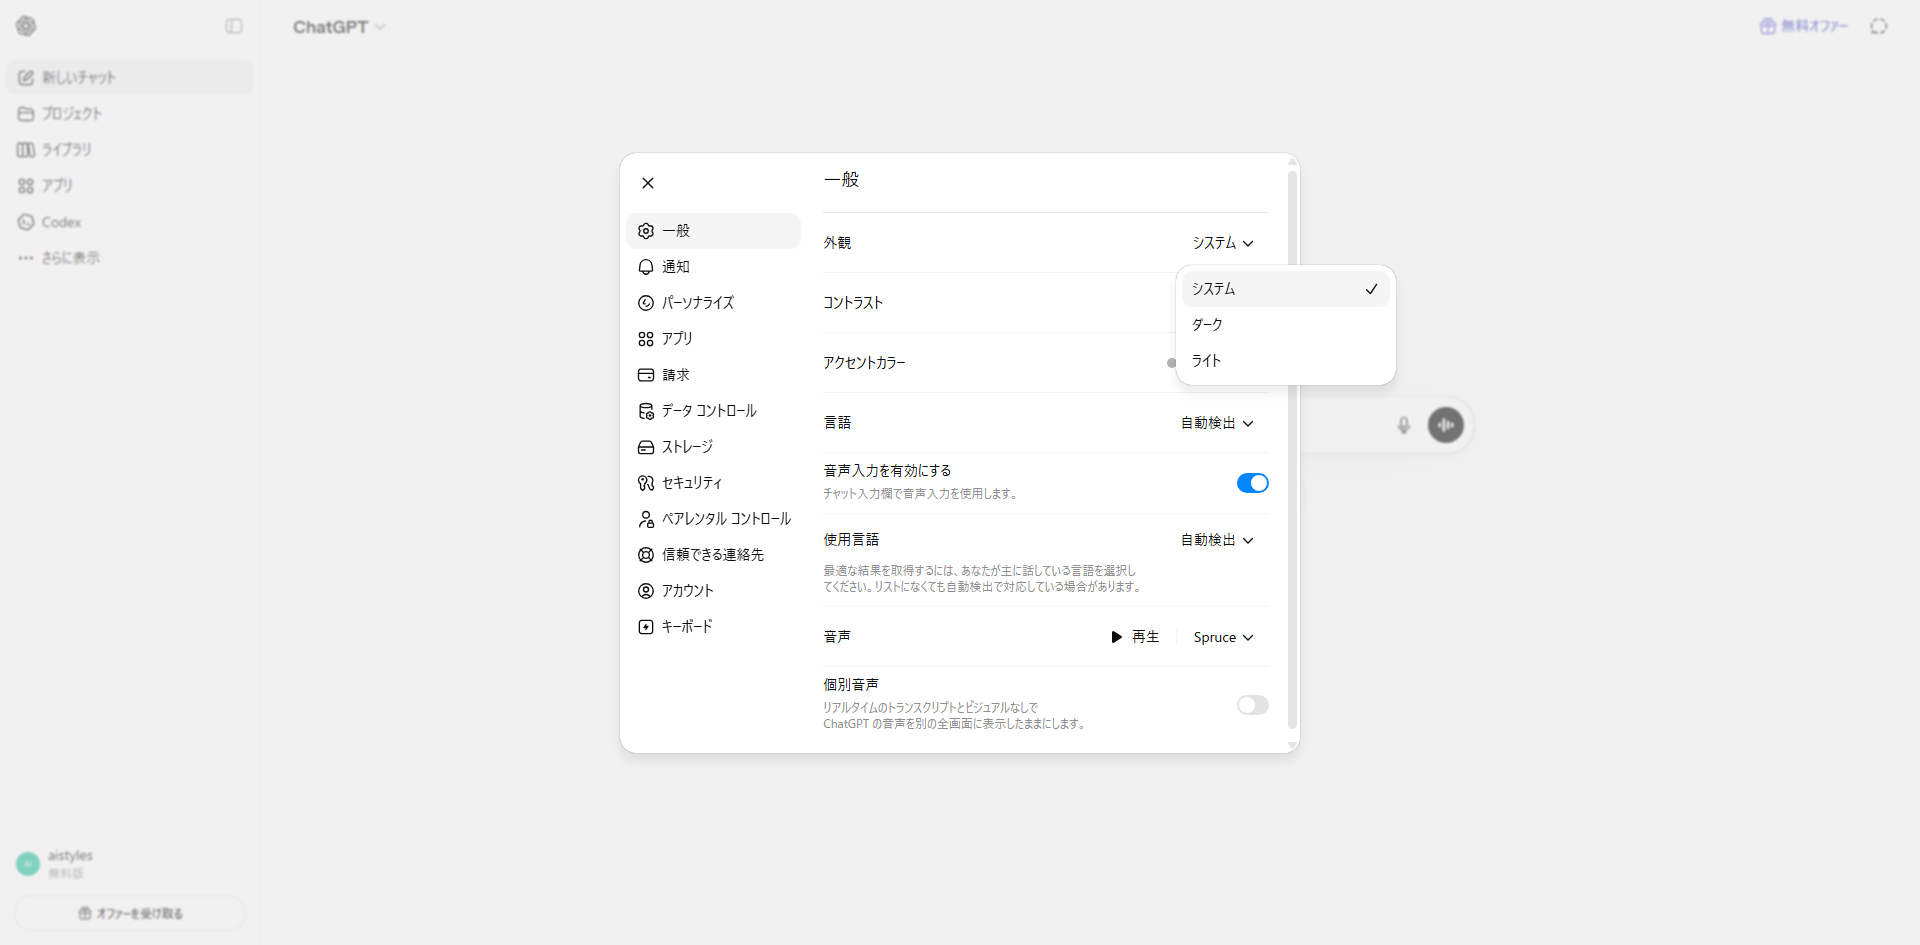The image size is (1920, 945).
Task: Open プロジェクト in the sidebar
Action: (x=130, y=113)
